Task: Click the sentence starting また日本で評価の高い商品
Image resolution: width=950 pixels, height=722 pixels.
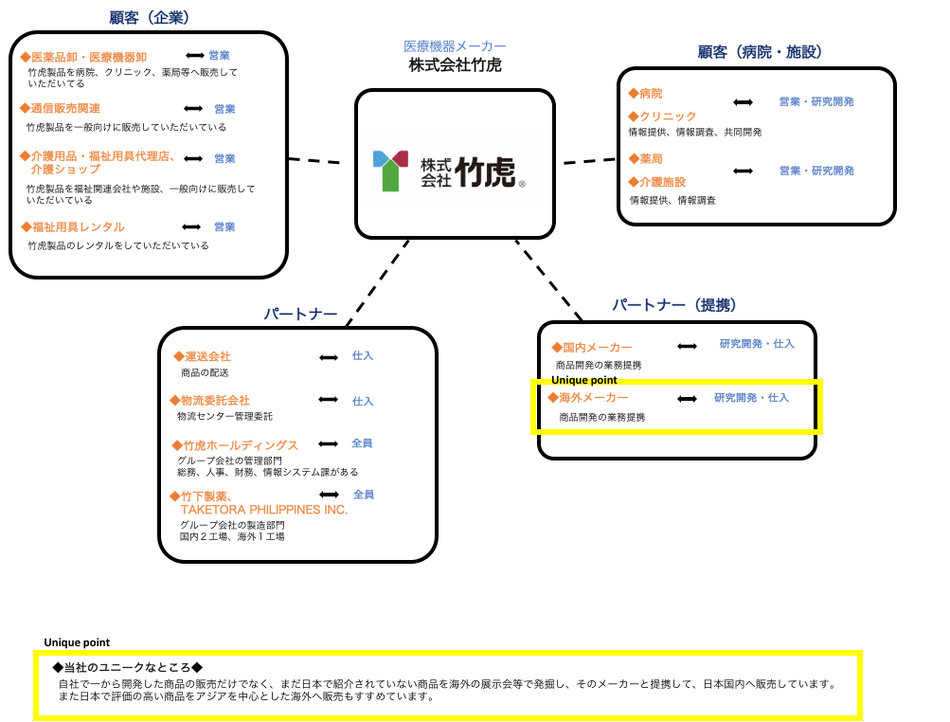Action: pyautogui.click(x=246, y=697)
